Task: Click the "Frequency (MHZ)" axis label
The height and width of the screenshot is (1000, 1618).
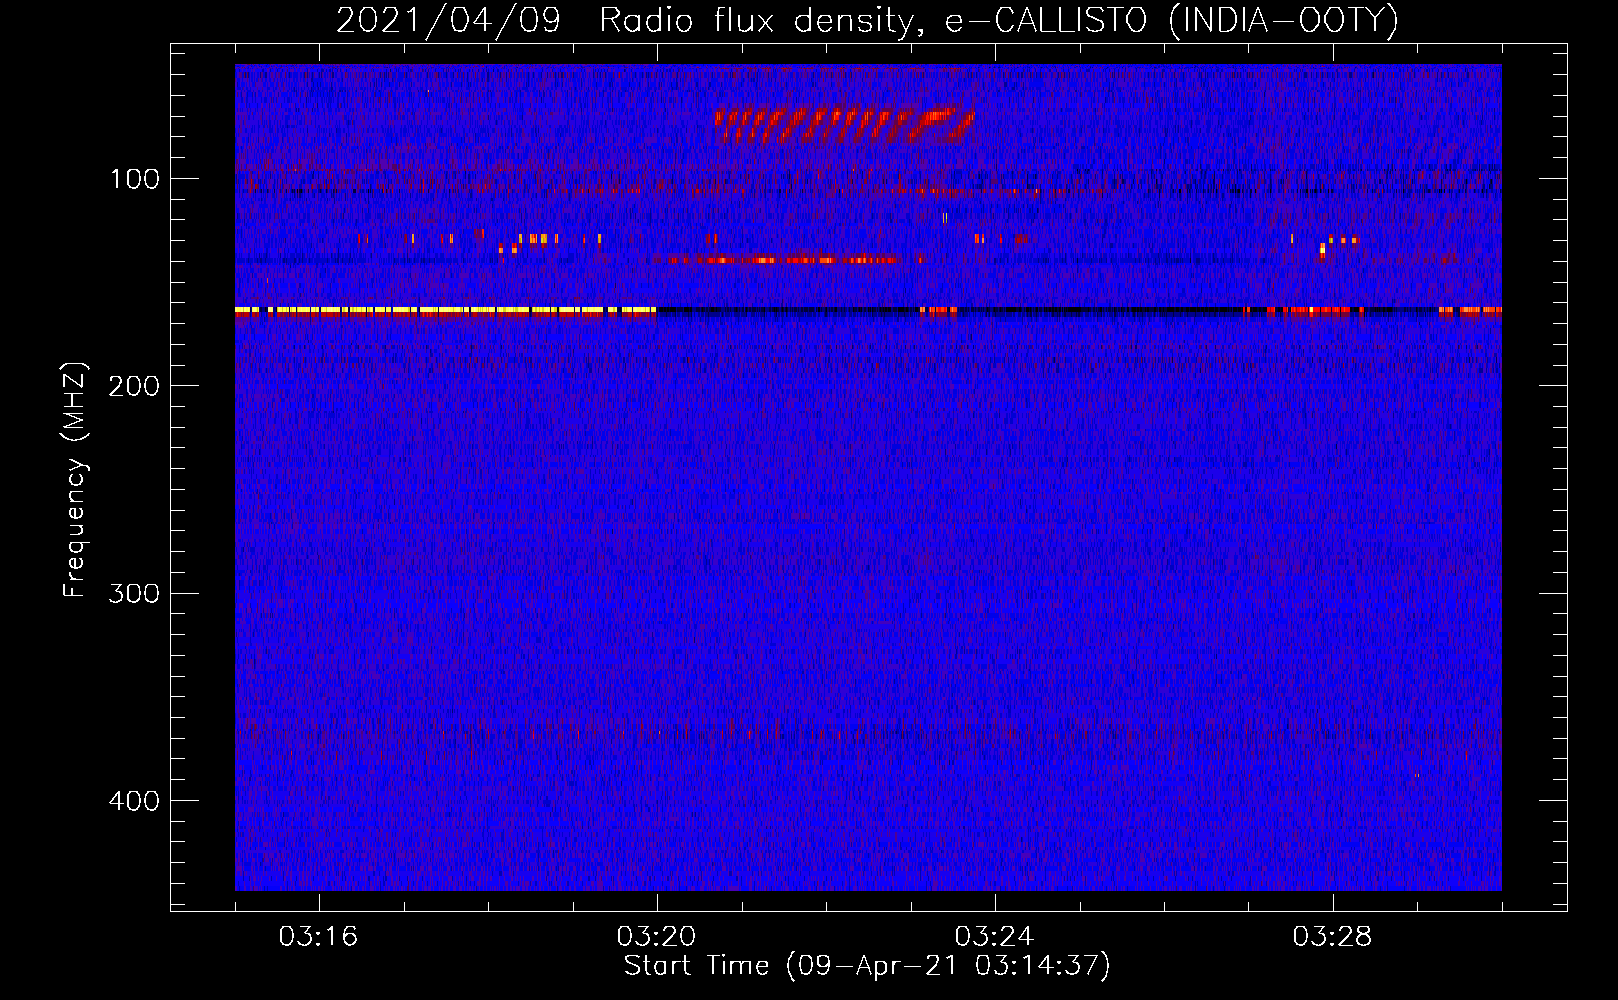Action: pos(75,480)
